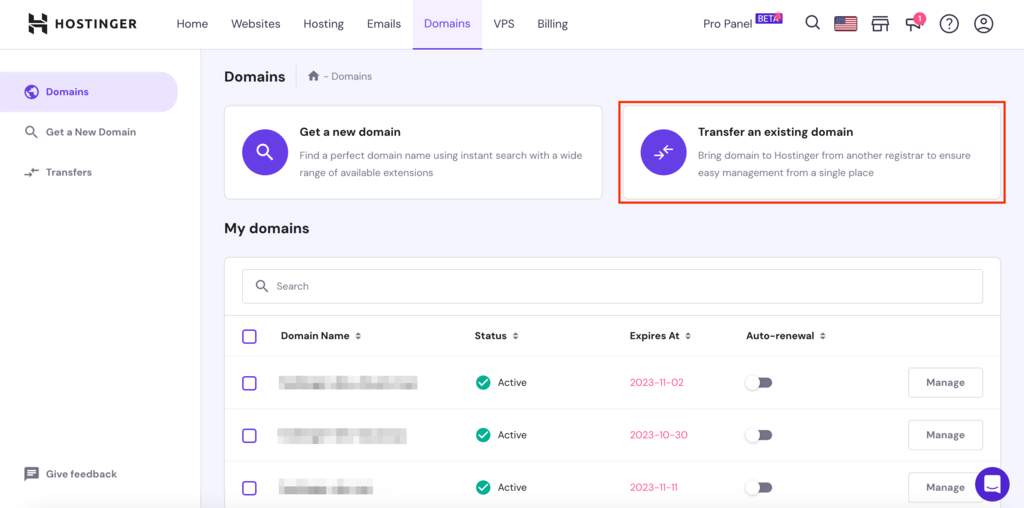The image size is (1024, 508).
Task: Toggle auto-renewal for domain expiring 2023-10-30
Action: (759, 435)
